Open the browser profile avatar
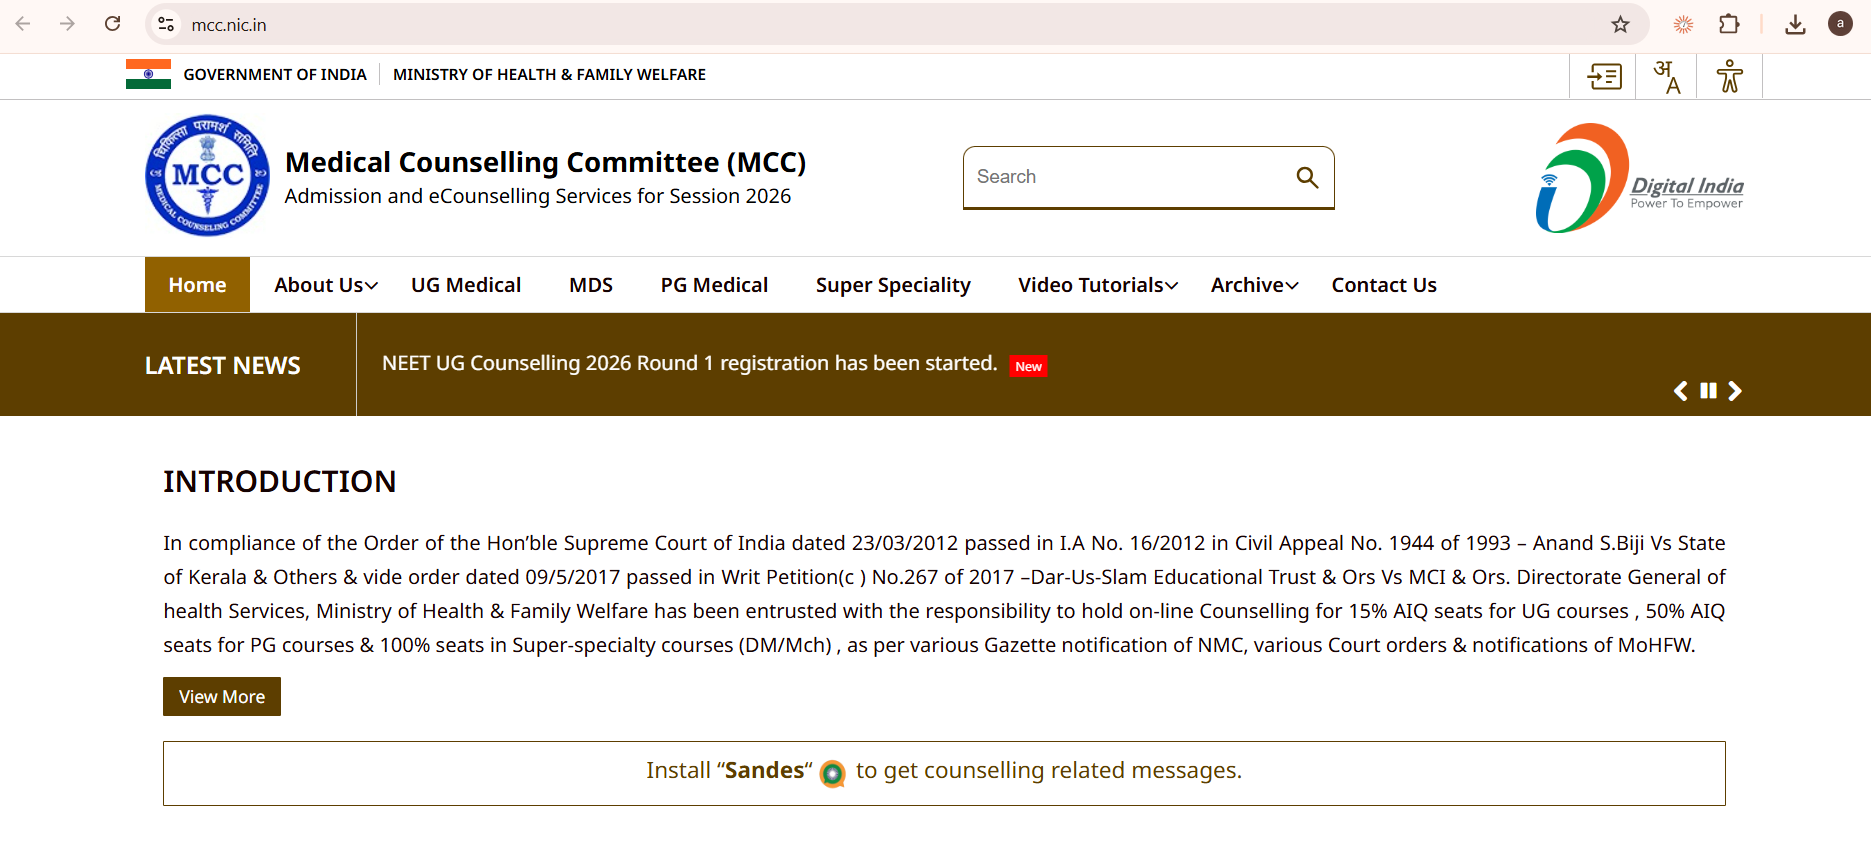1871x851 pixels. pyautogui.click(x=1840, y=24)
